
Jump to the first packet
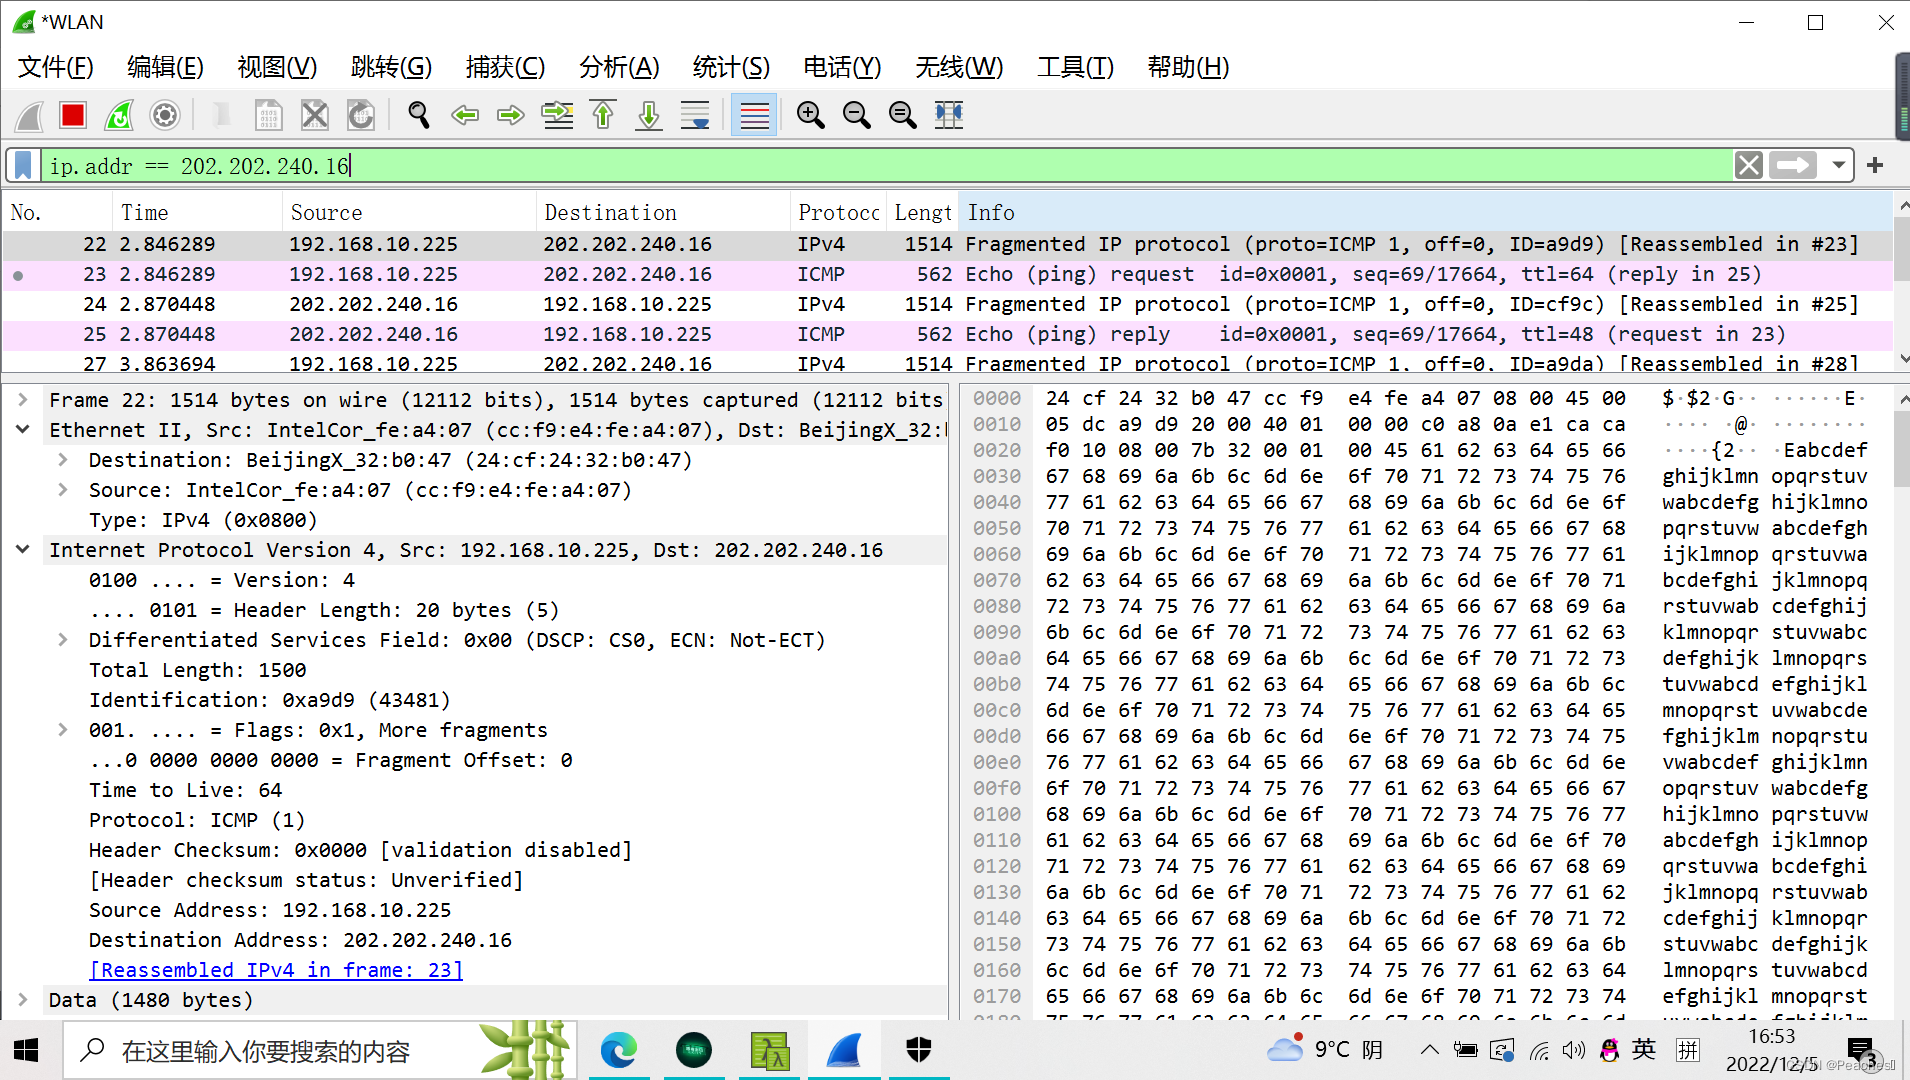coord(603,116)
